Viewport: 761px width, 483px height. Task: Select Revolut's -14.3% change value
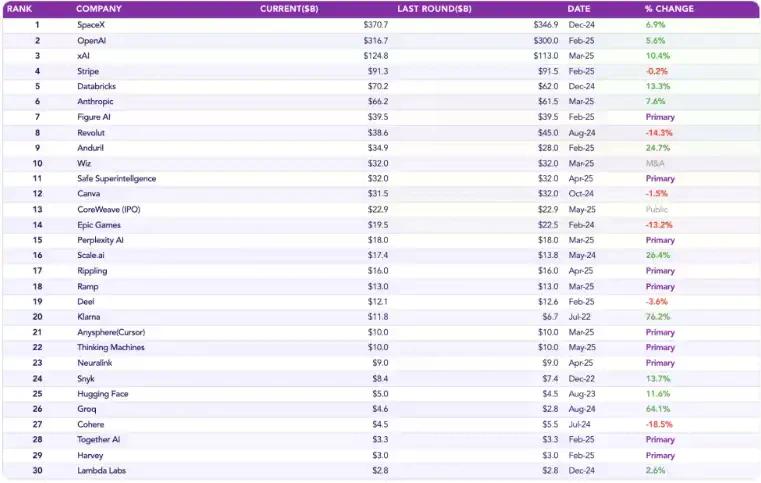(659, 132)
